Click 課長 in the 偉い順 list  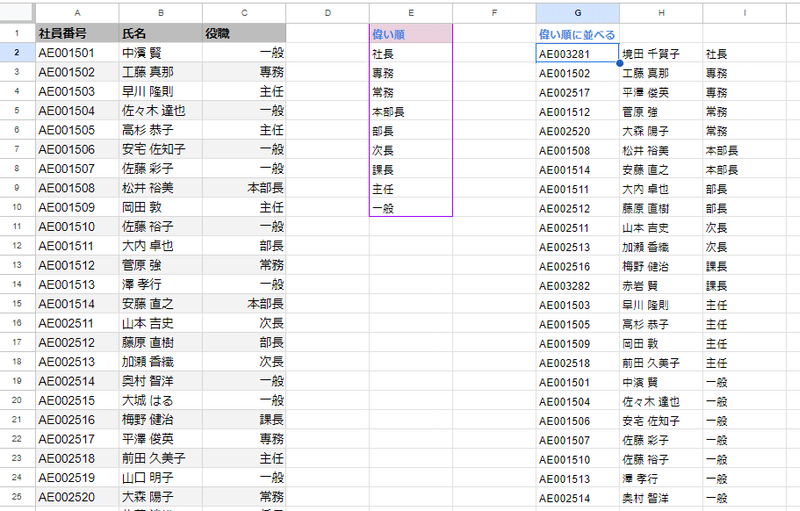click(411, 169)
